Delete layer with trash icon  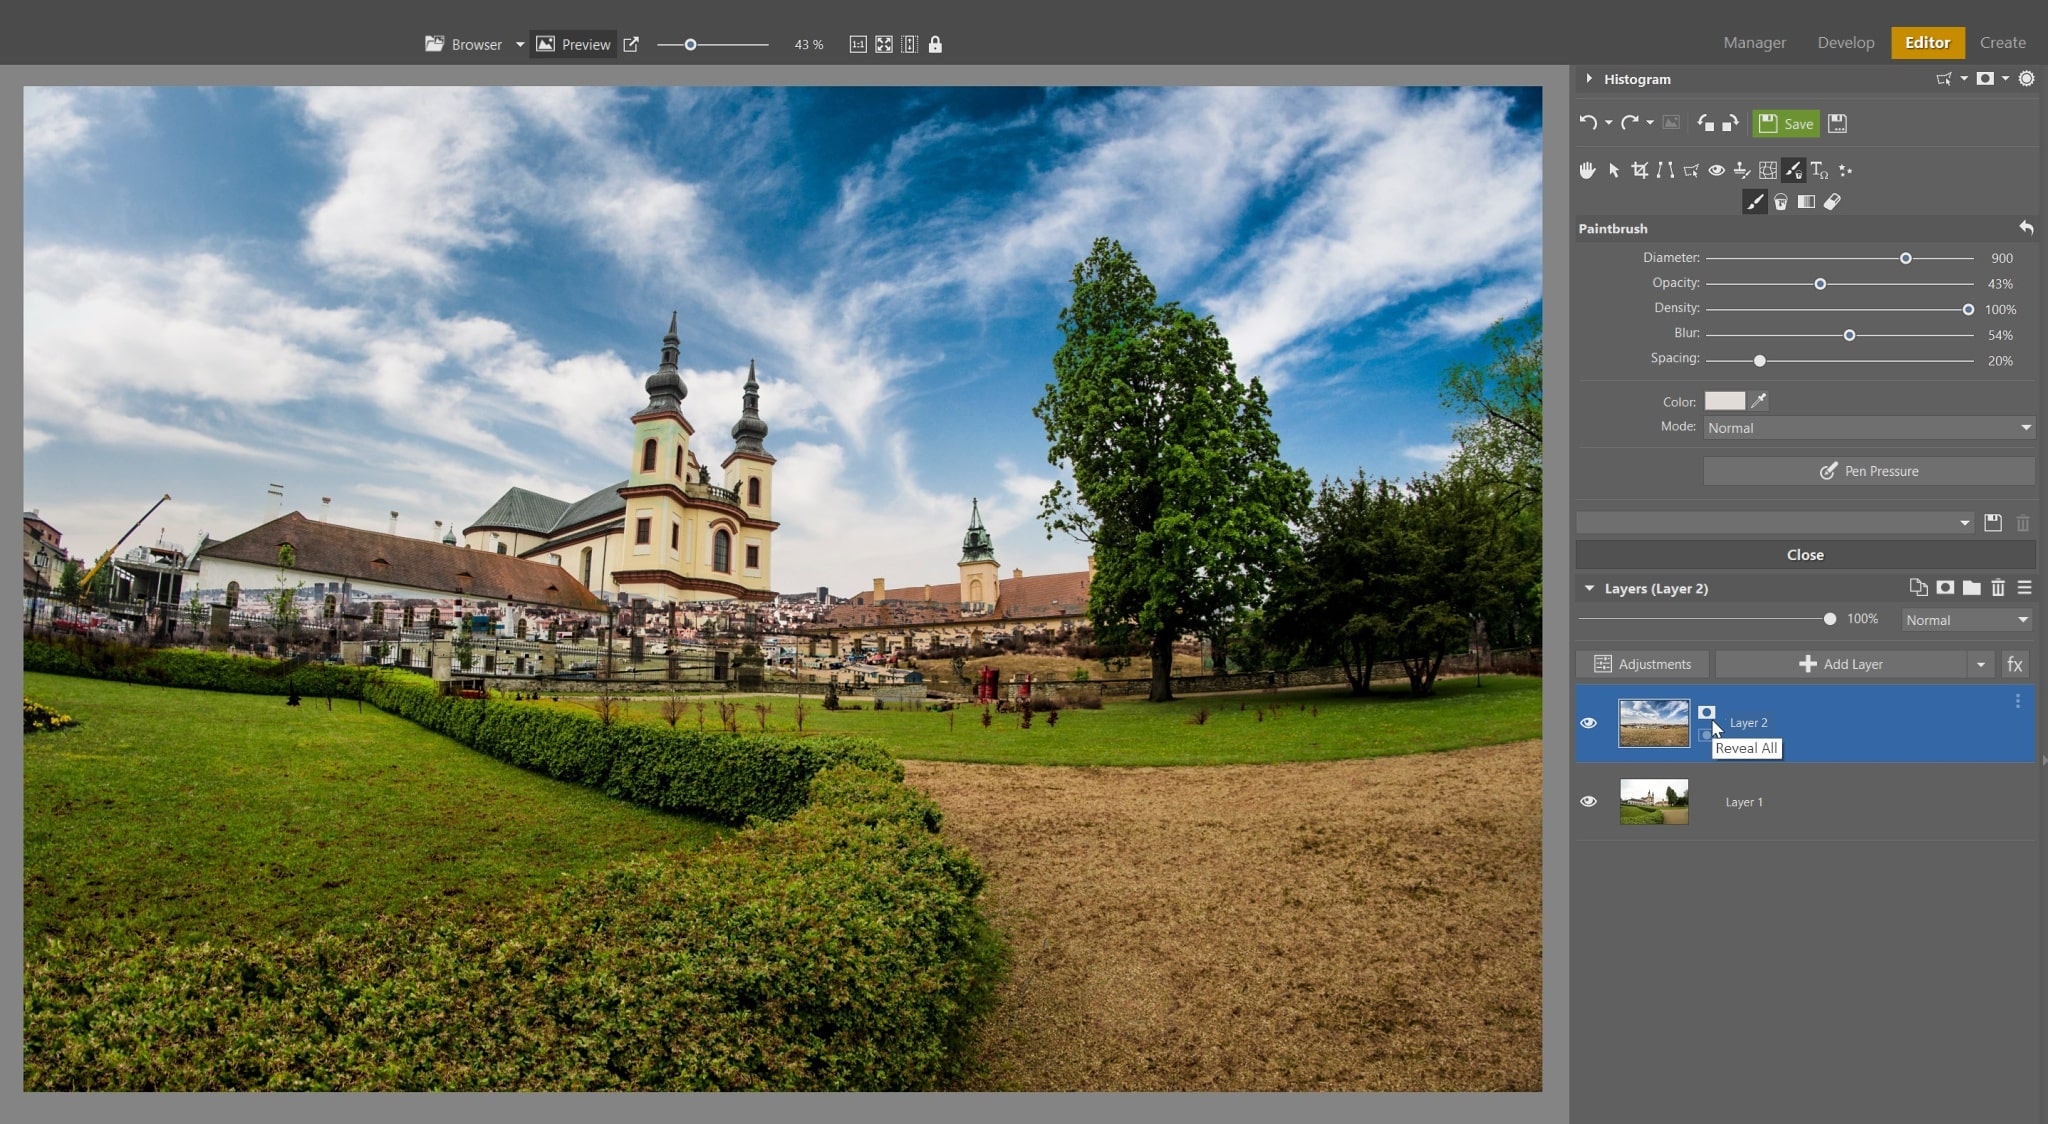coord(1998,588)
